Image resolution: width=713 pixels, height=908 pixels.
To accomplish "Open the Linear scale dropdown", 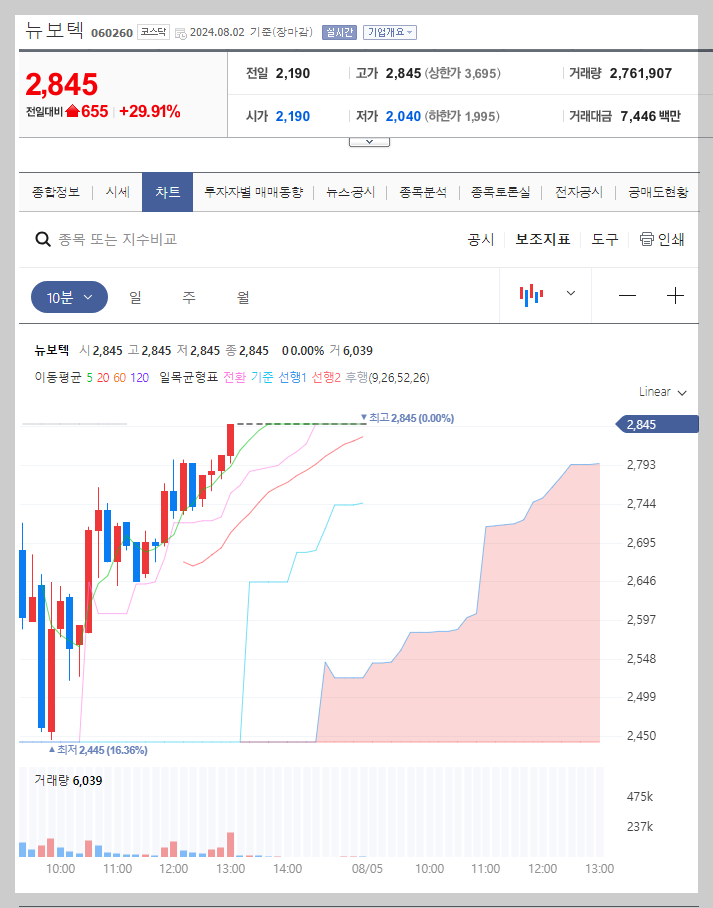I will coord(660,392).
